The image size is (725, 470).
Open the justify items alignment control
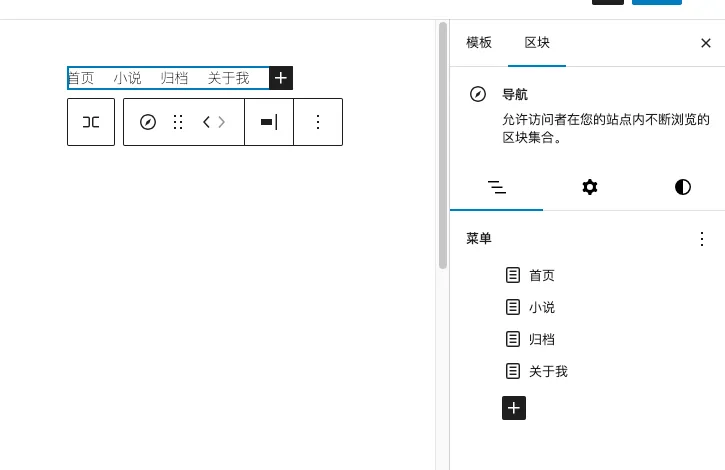[x=269, y=122]
